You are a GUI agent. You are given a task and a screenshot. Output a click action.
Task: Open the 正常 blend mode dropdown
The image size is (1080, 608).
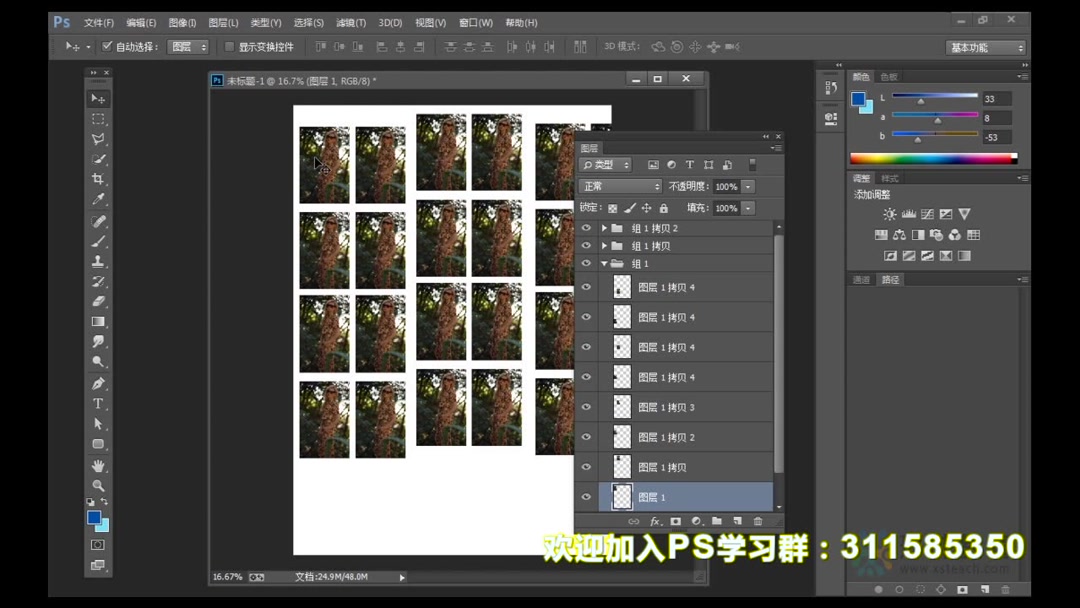pos(619,186)
